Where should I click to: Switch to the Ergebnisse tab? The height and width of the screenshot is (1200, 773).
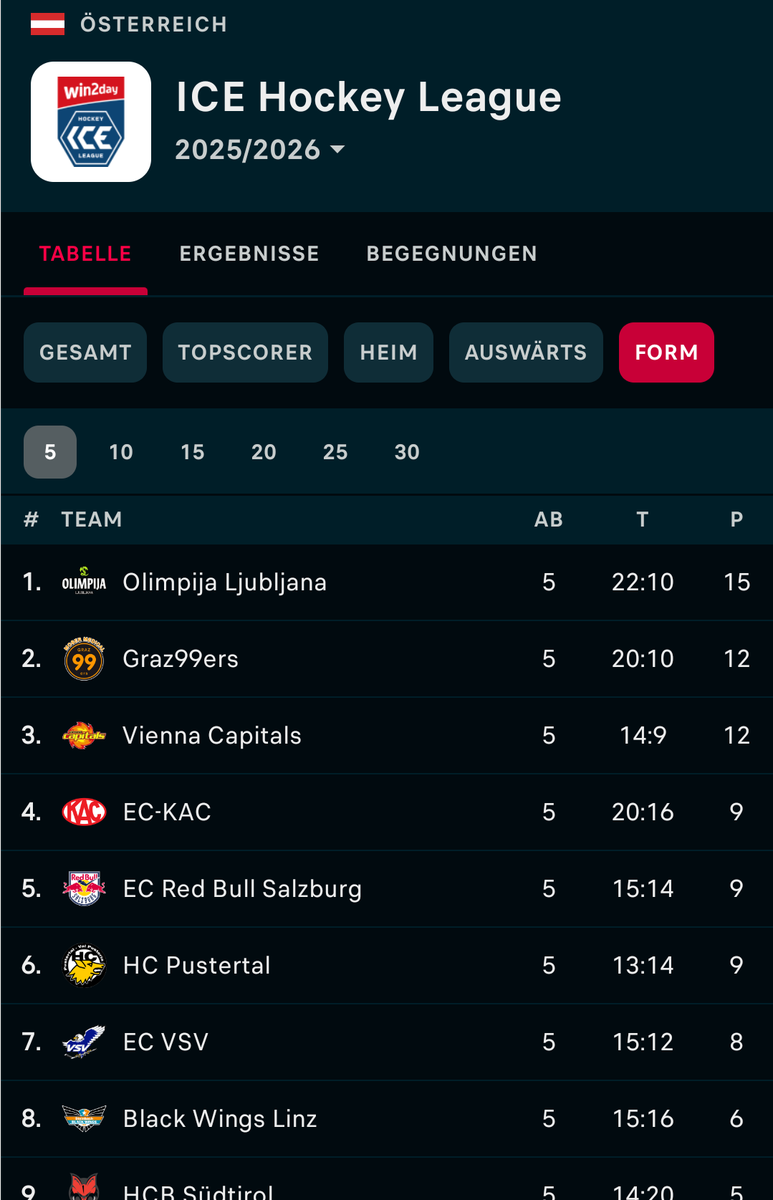(x=249, y=254)
